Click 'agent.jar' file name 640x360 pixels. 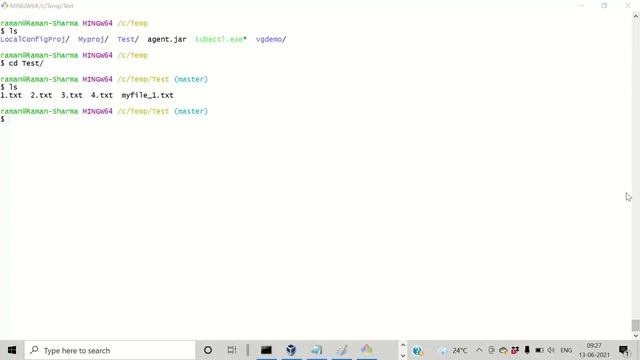(x=167, y=39)
